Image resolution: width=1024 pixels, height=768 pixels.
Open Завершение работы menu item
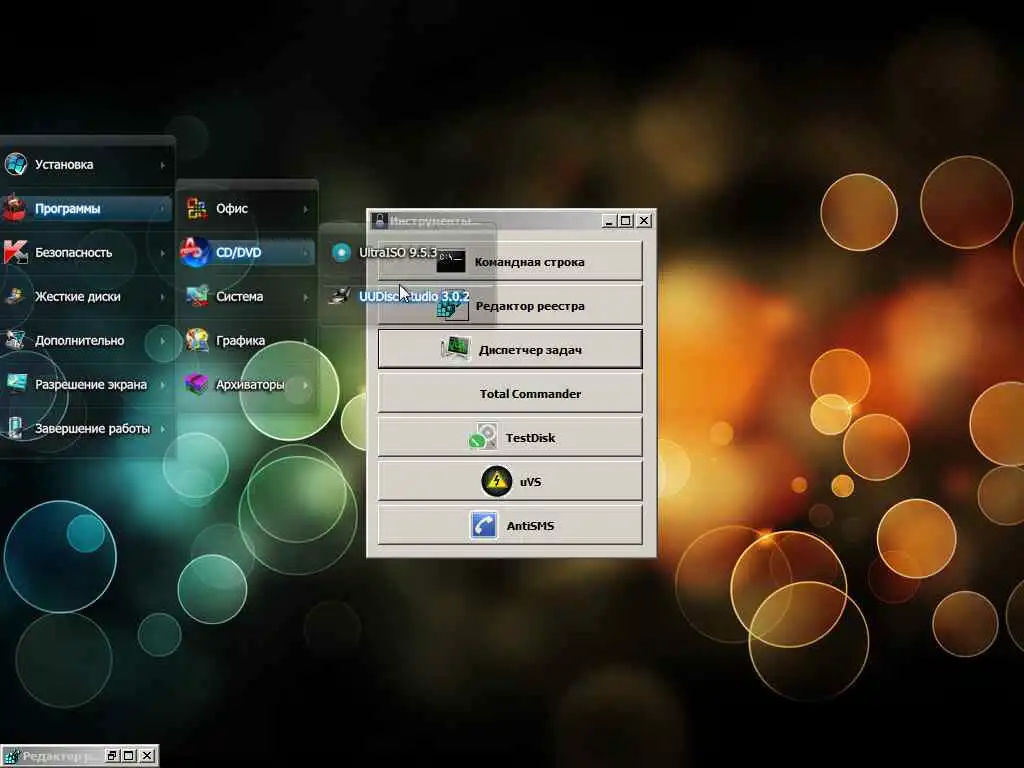click(86, 428)
